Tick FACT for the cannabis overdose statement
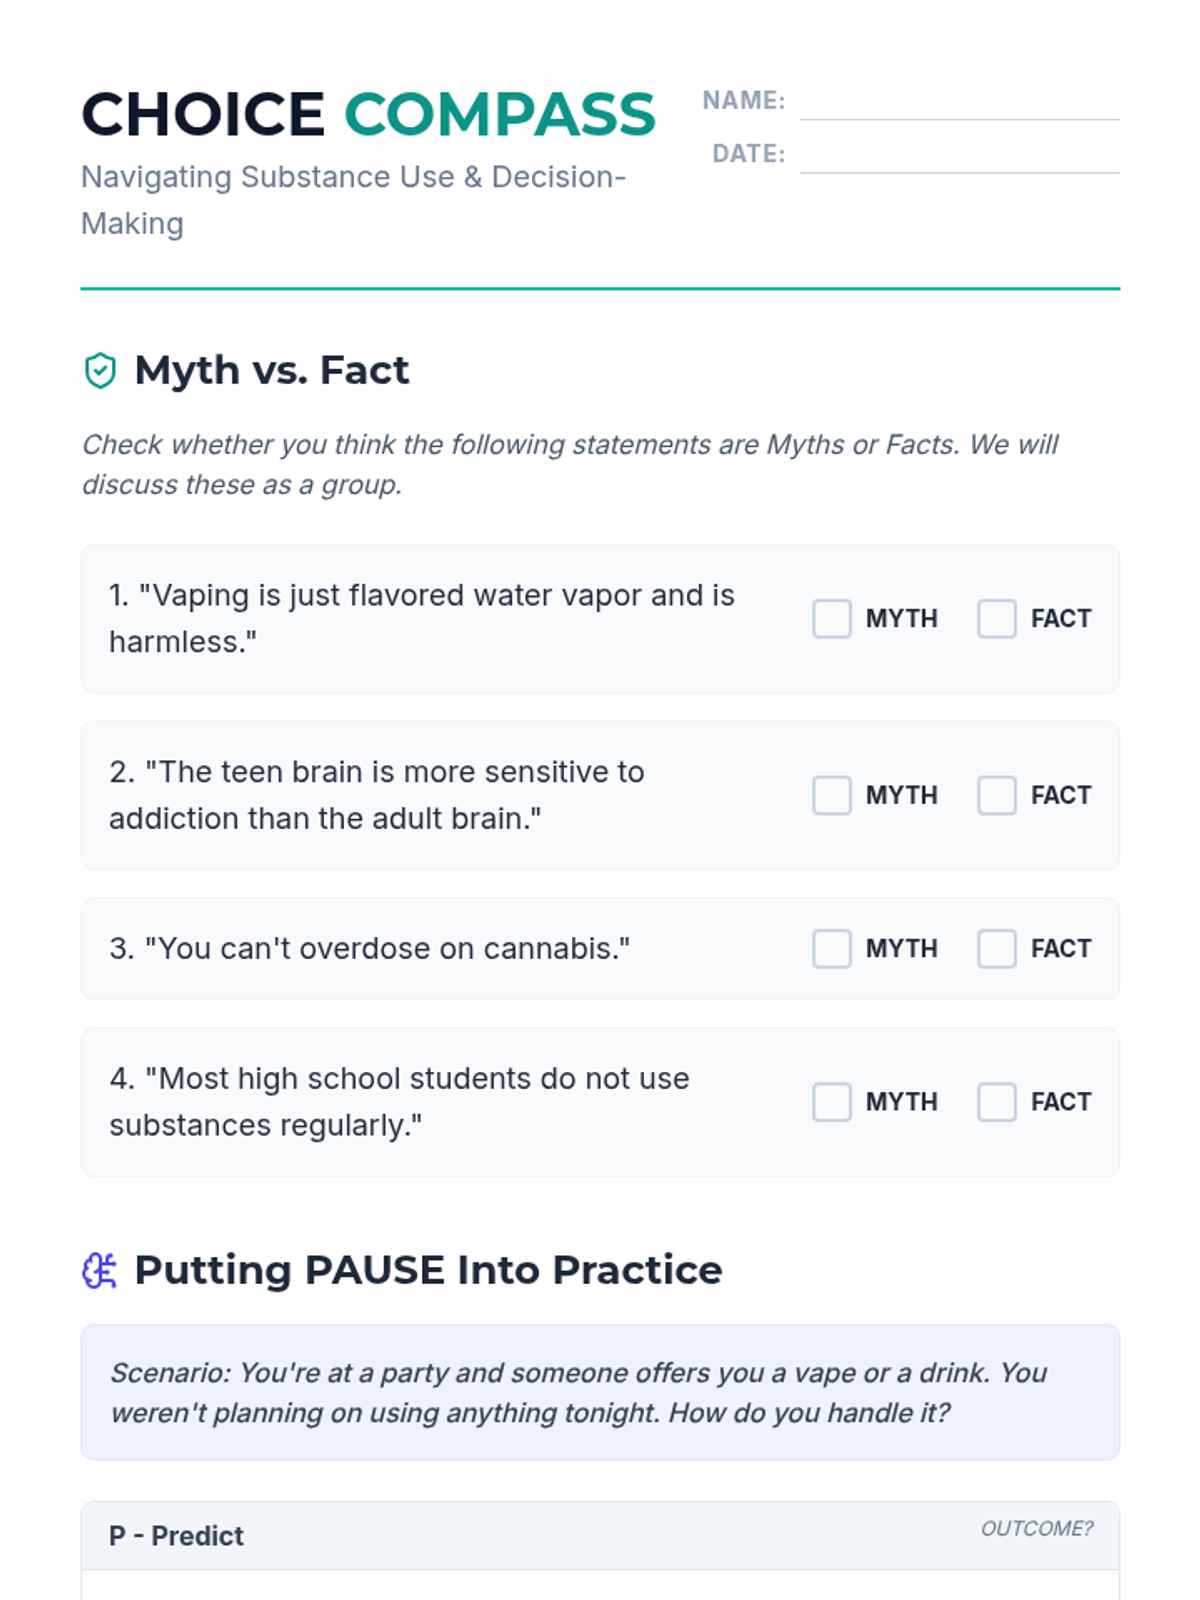Viewport: 1200px width, 1600px height. (996, 949)
